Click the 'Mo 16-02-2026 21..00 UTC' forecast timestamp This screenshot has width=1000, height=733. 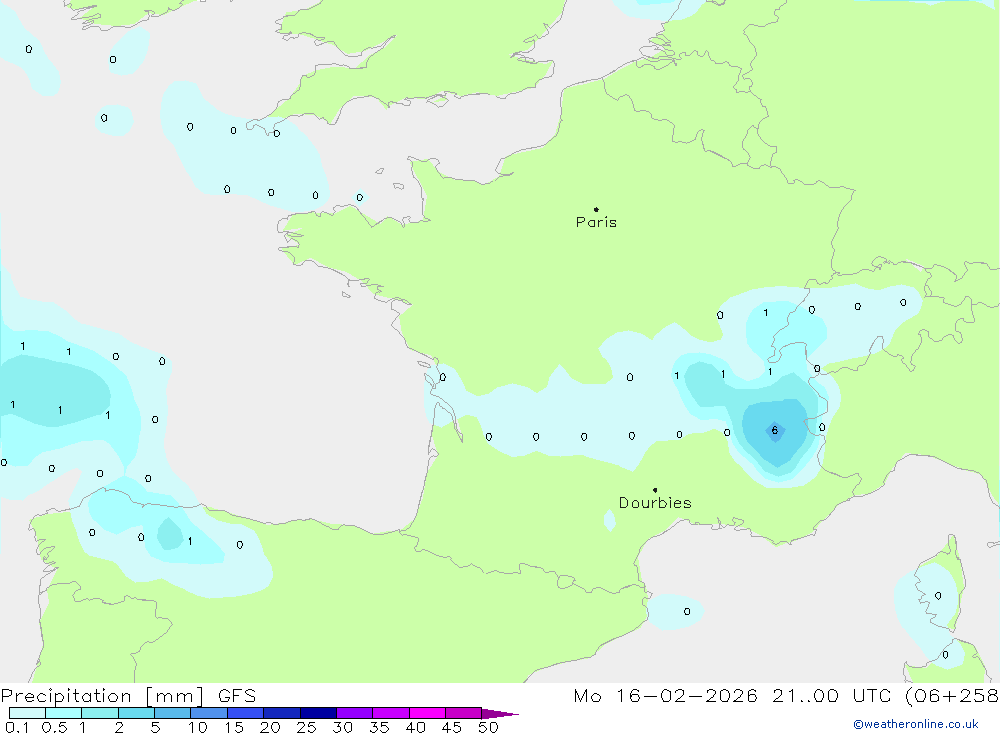(x=732, y=695)
